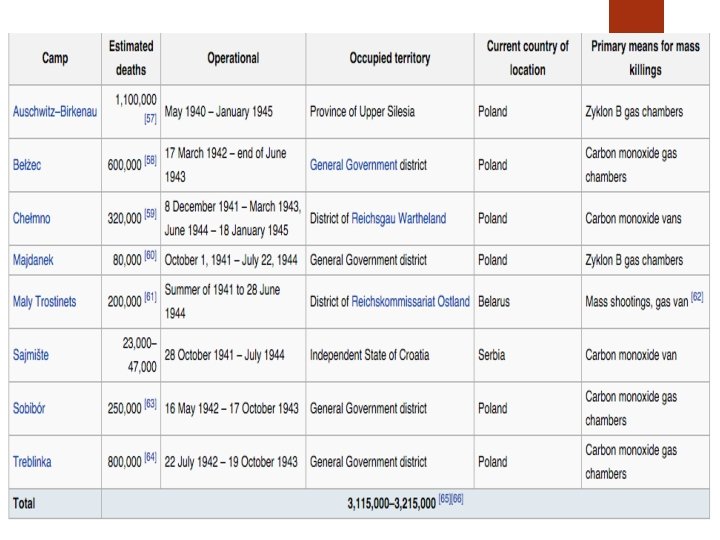This screenshot has height=540, width=720.
Task: Click footnote 57 under Auschwitz deaths
Action: point(150,118)
